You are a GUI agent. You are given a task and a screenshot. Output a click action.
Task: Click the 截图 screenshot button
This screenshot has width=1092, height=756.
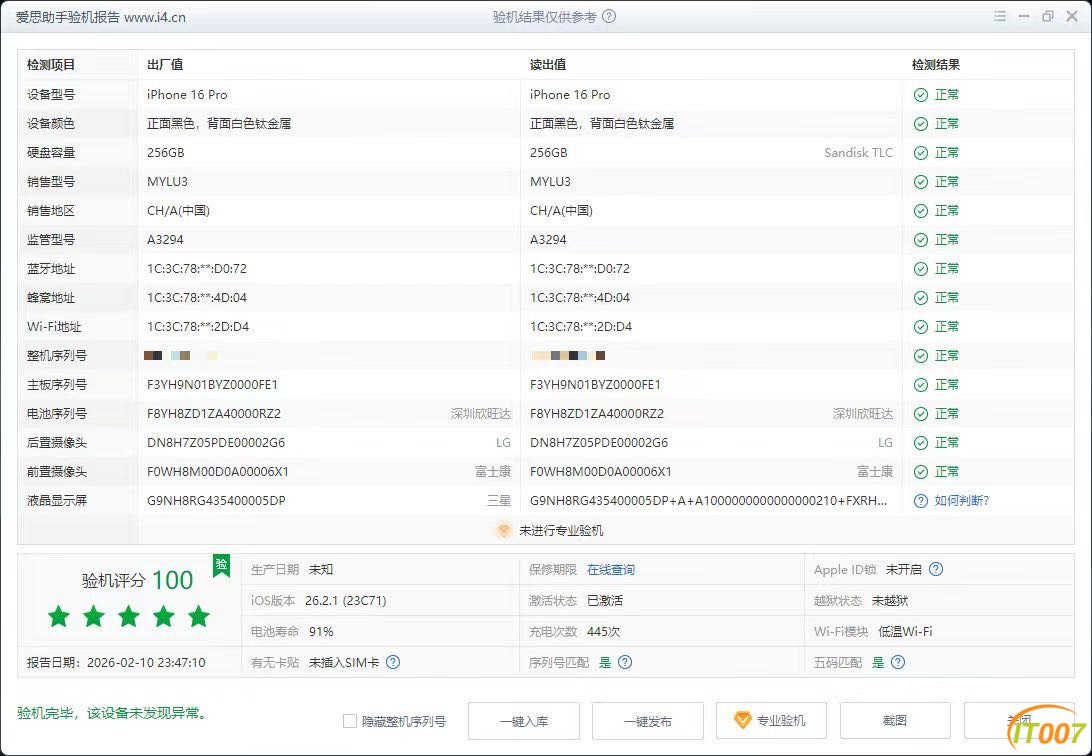click(895, 721)
